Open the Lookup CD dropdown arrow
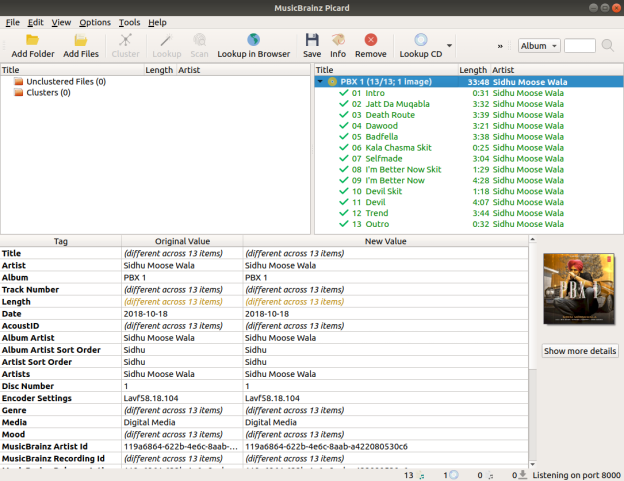The image size is (624, 481). point(450,46)
